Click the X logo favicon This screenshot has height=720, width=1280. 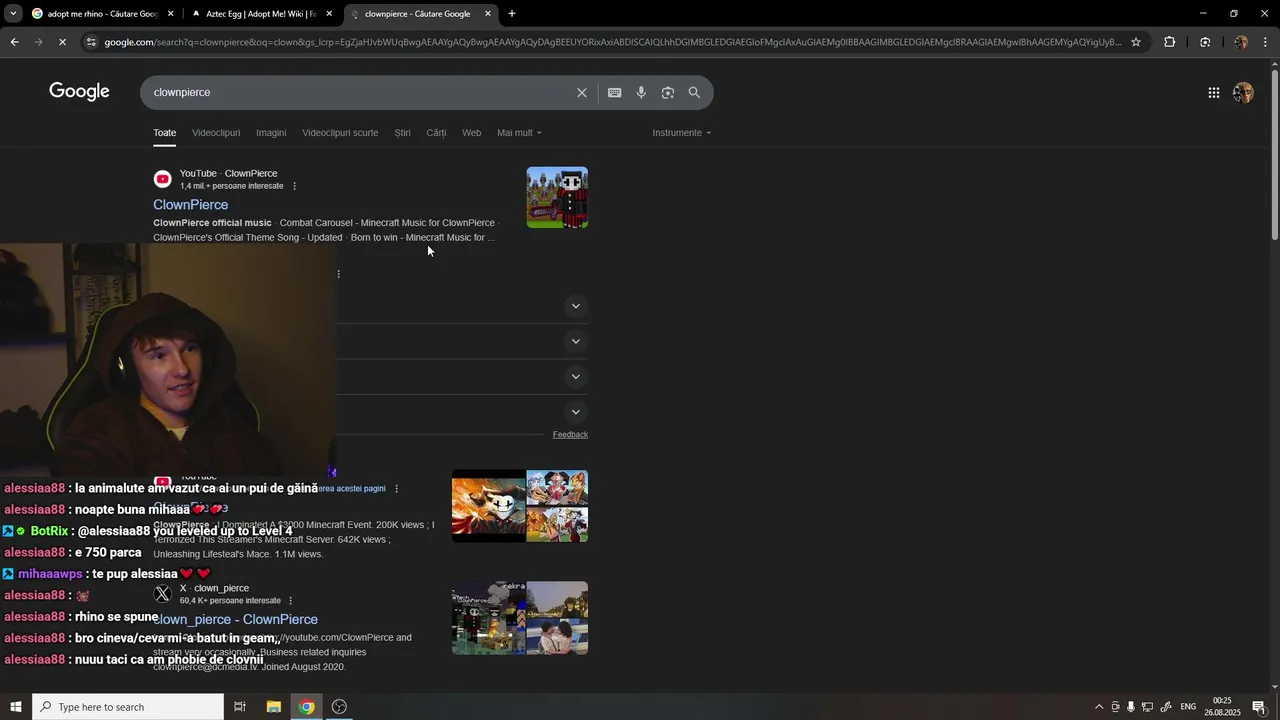coord(163,594)
